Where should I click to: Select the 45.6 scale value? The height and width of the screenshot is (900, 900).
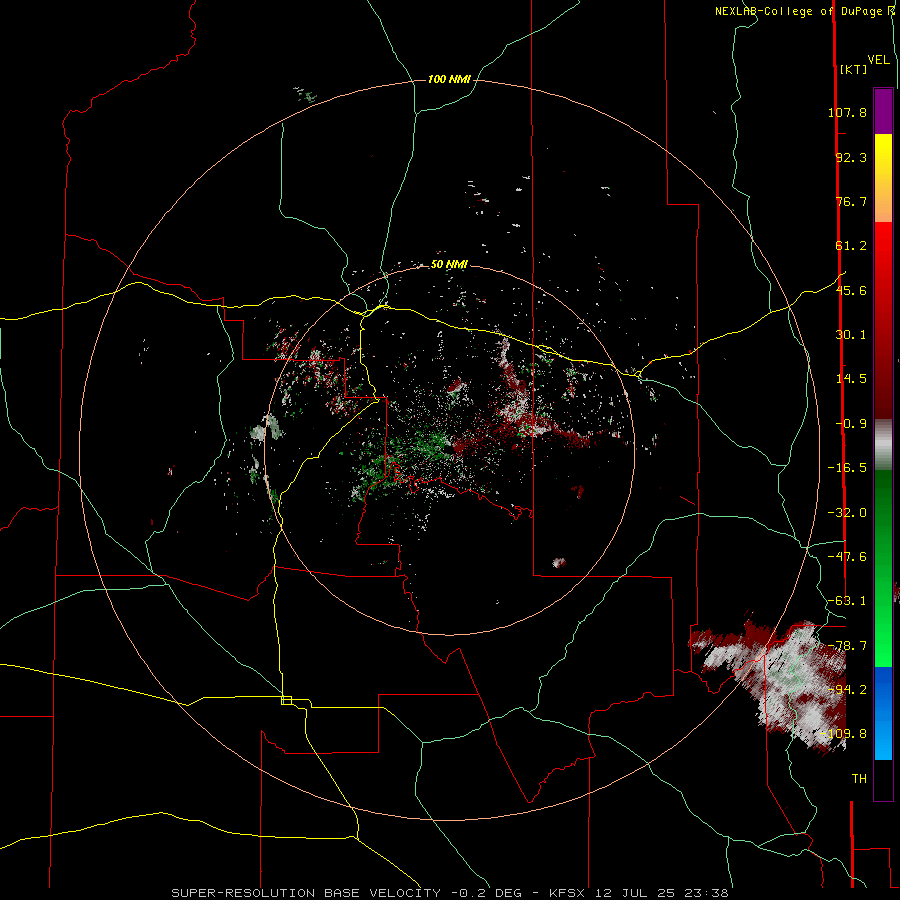click(851, 290)
